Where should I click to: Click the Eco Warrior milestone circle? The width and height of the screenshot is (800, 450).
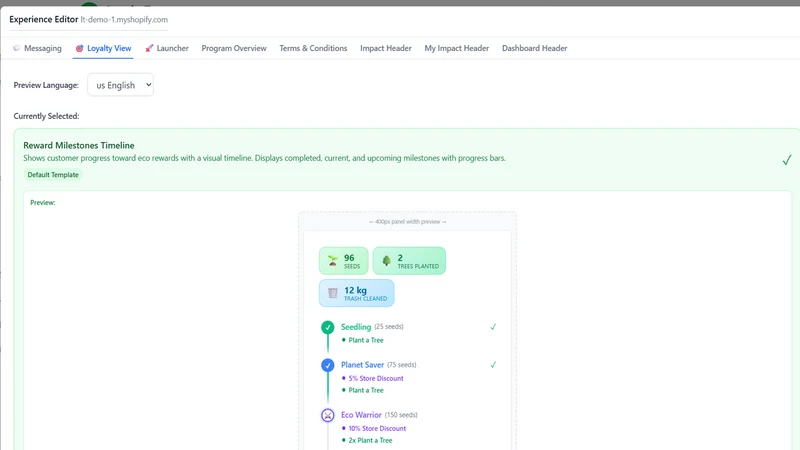pyautogui.click(x=328, y=415)
